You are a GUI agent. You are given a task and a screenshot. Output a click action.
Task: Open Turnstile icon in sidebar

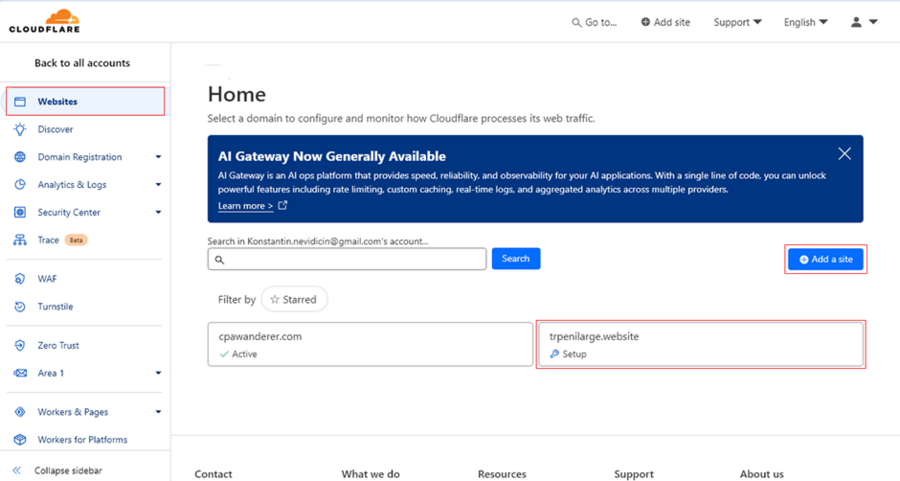click(x=20, y=307)
